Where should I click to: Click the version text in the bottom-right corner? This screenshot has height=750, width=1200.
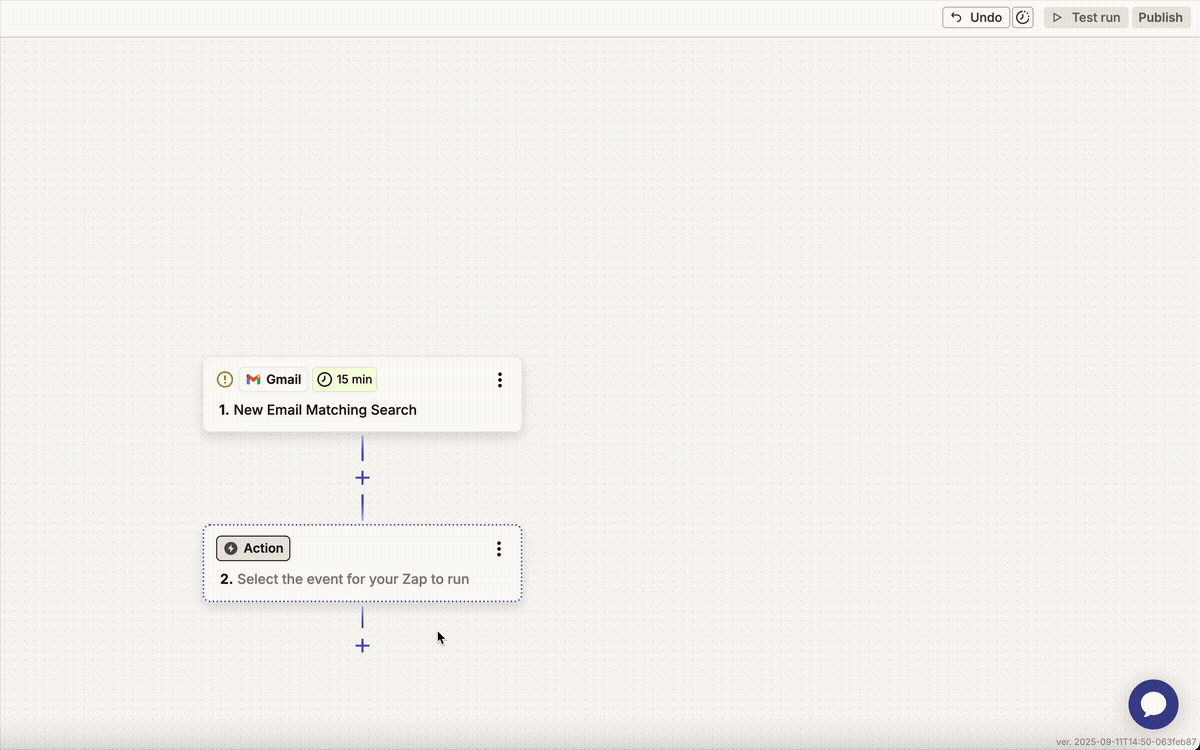pos(1125,742)
